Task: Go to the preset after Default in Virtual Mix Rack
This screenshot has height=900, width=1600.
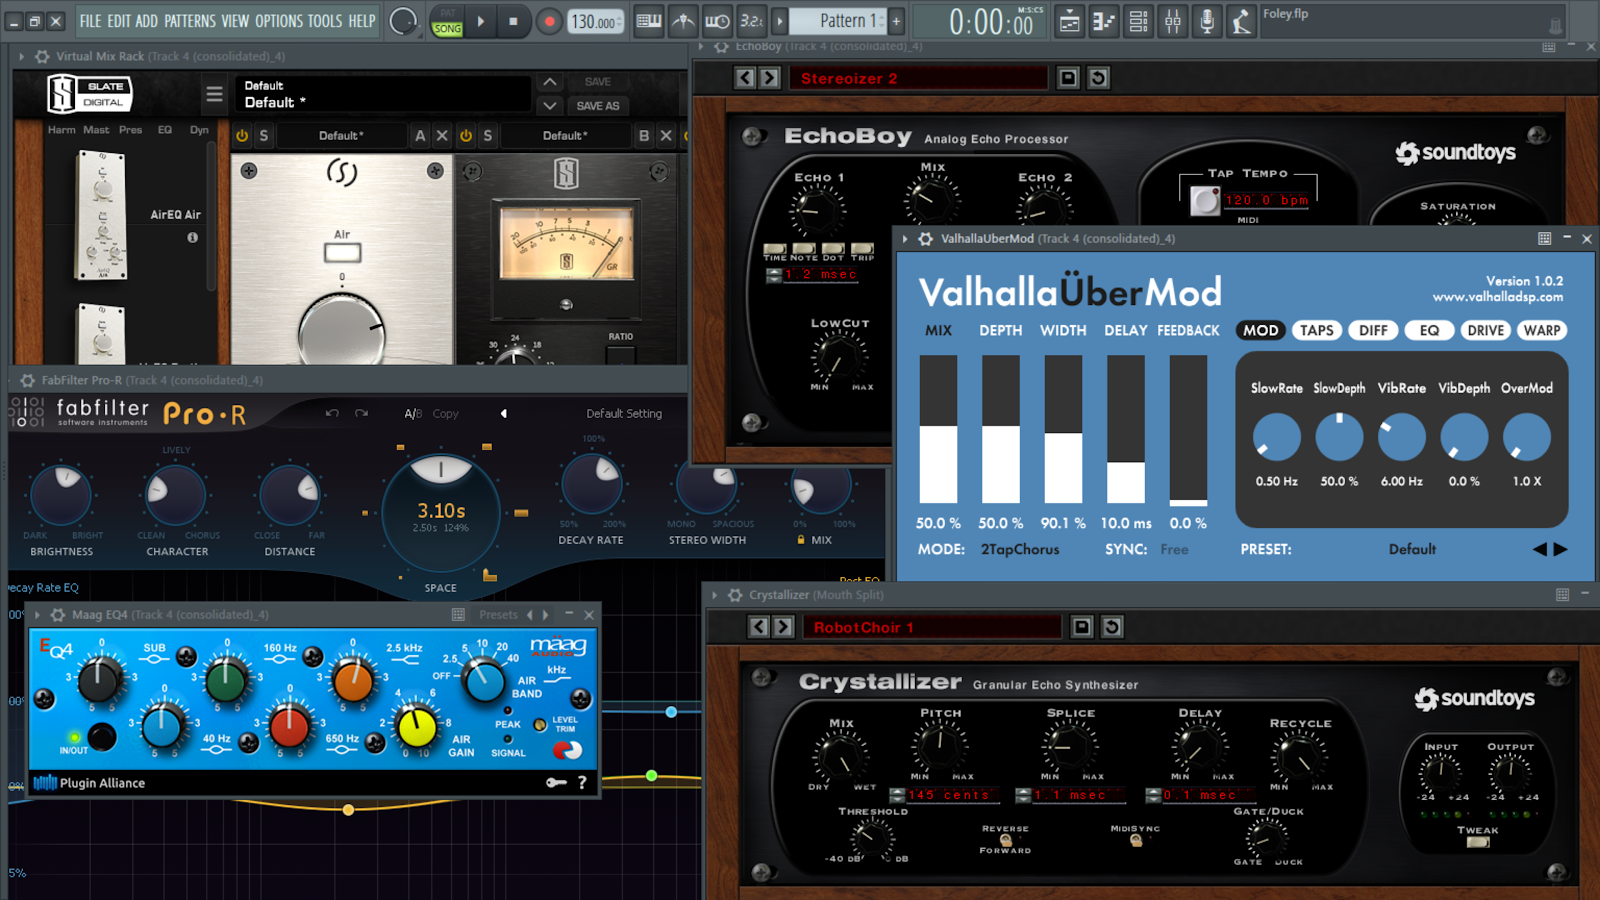Action: tap(550, 105)
